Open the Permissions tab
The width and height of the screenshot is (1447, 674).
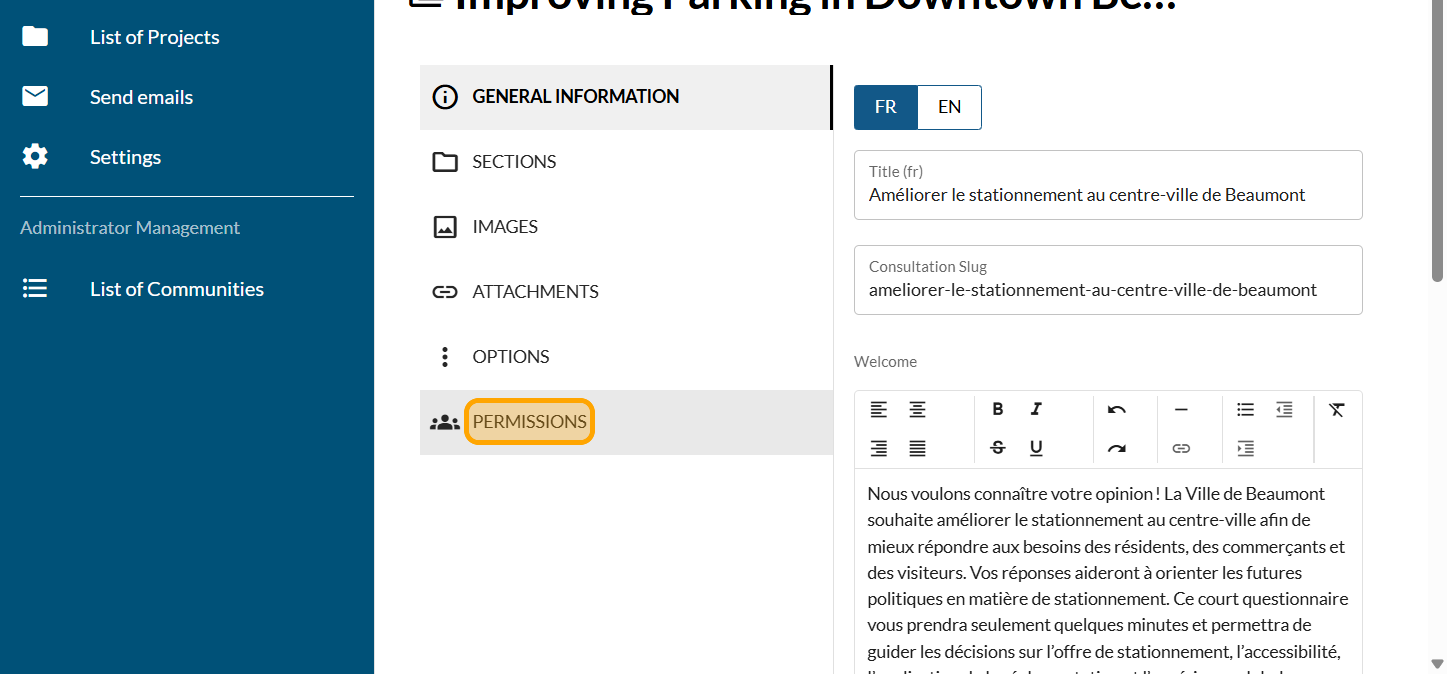click(x=529, y=422)
